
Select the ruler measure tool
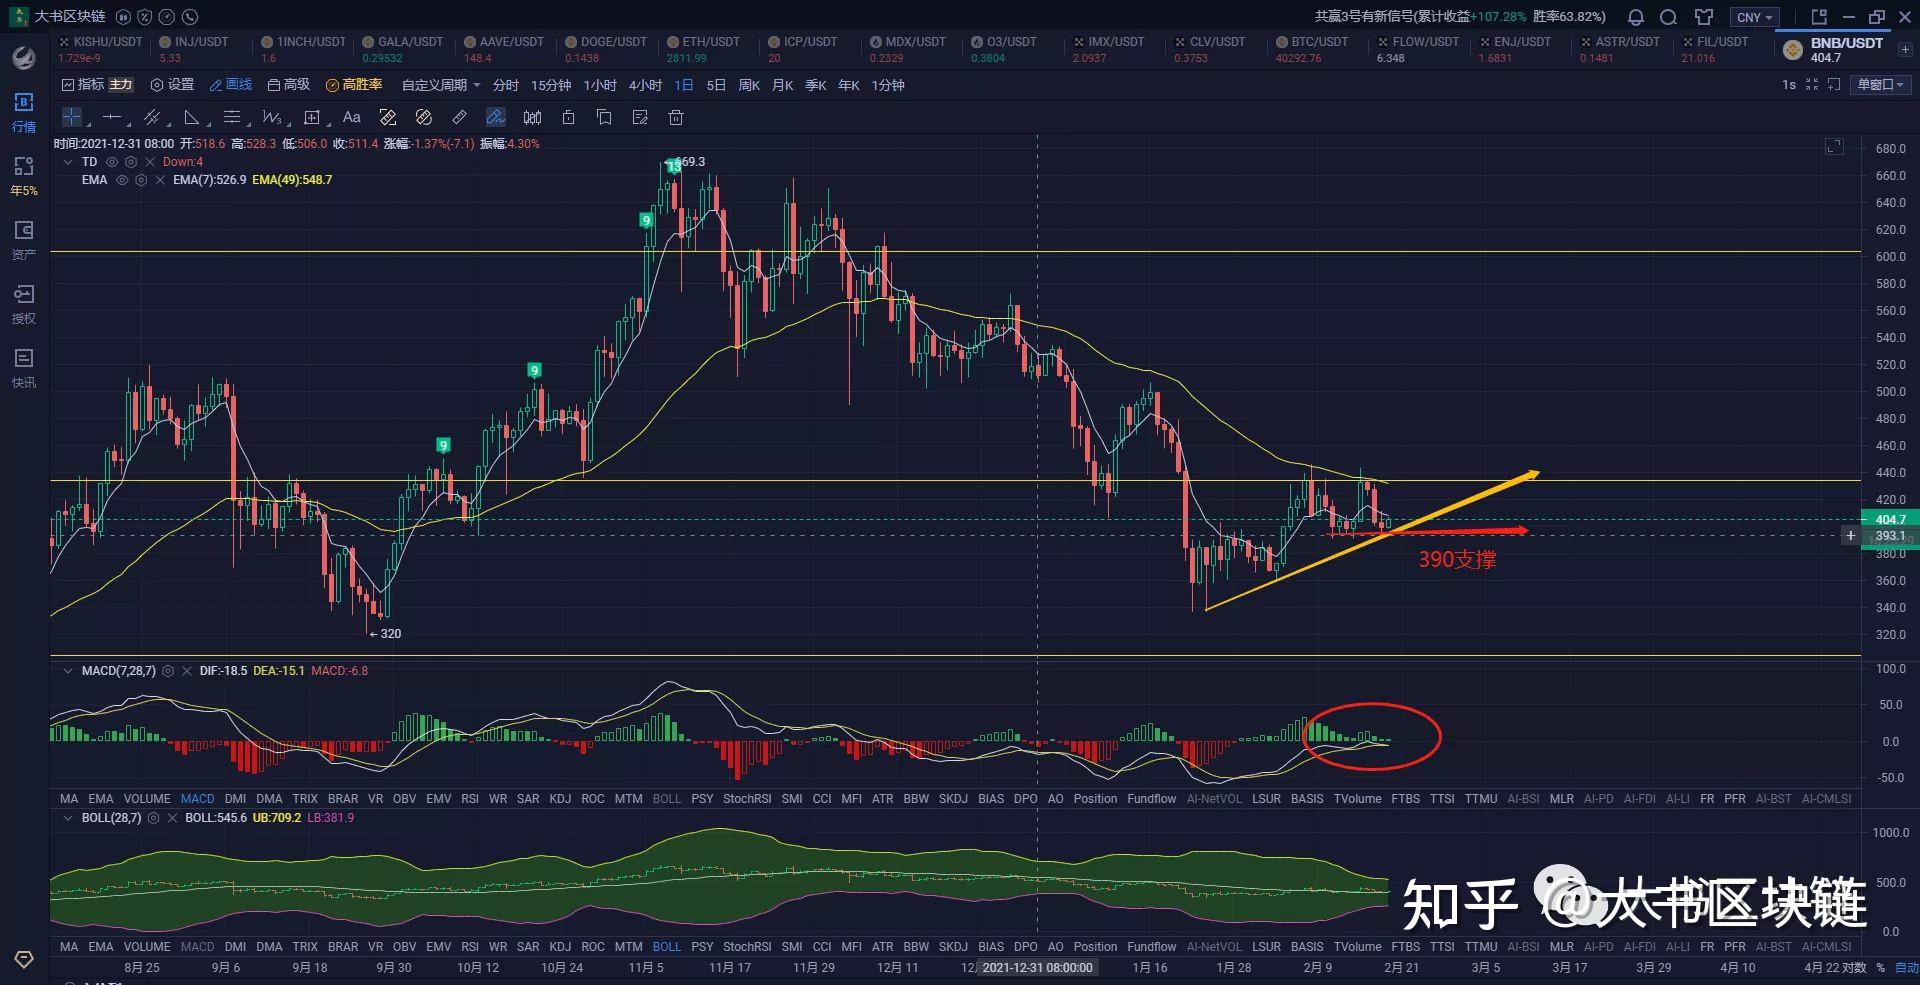pyautogui.click(x=459, y=118)
